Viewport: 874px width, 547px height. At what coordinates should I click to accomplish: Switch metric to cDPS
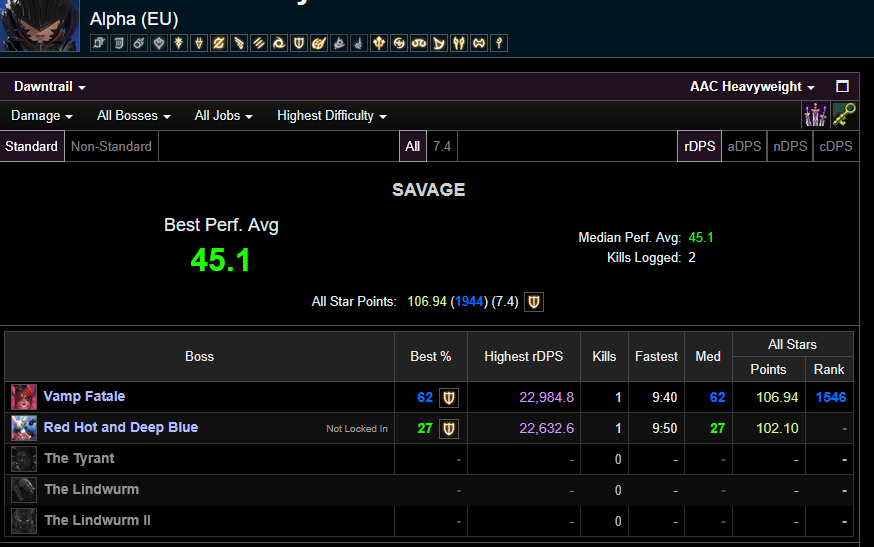836,146
